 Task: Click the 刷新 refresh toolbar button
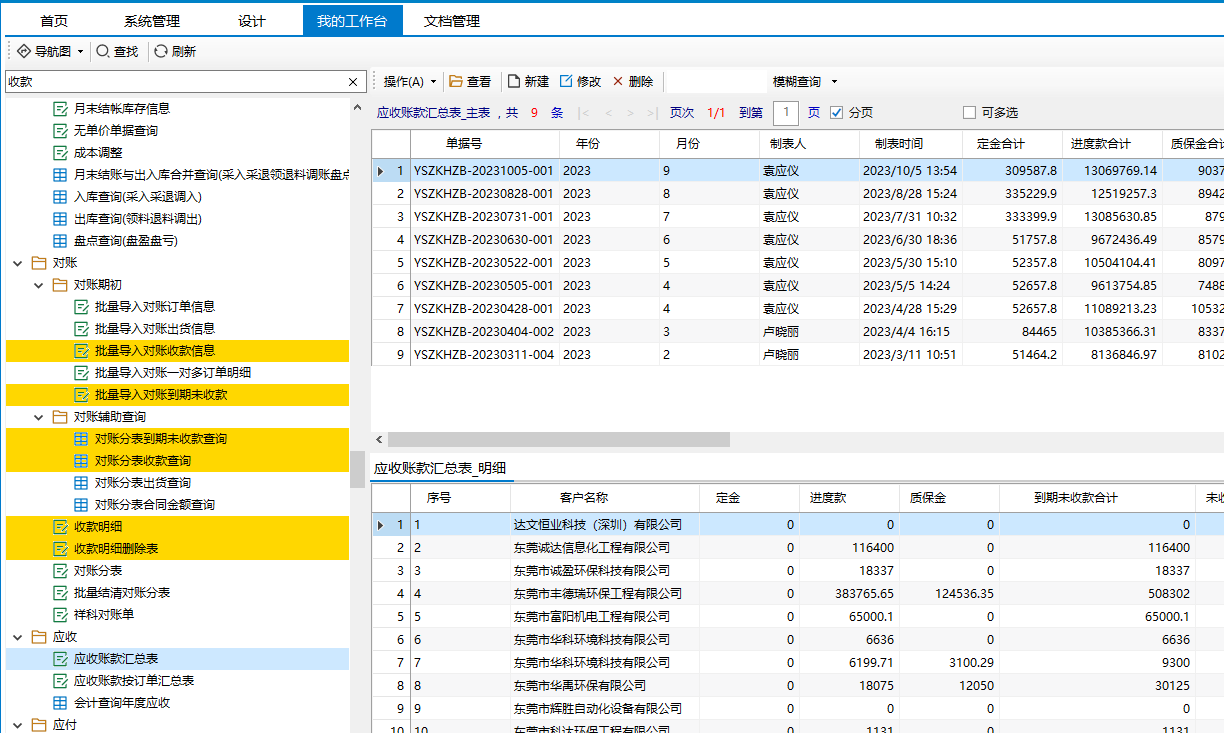175,51
